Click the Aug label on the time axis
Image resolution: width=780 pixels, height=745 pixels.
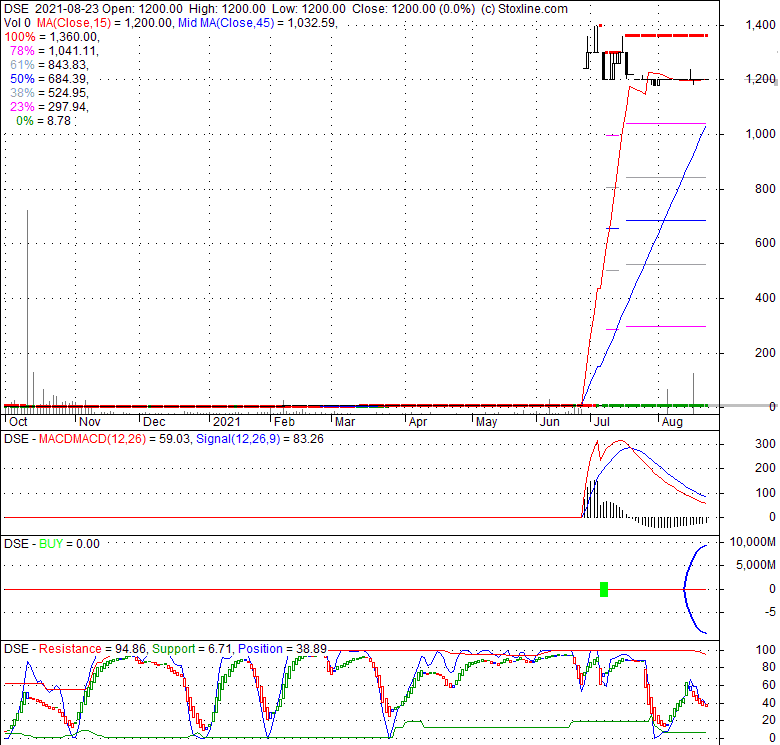[x=673, y=422]
